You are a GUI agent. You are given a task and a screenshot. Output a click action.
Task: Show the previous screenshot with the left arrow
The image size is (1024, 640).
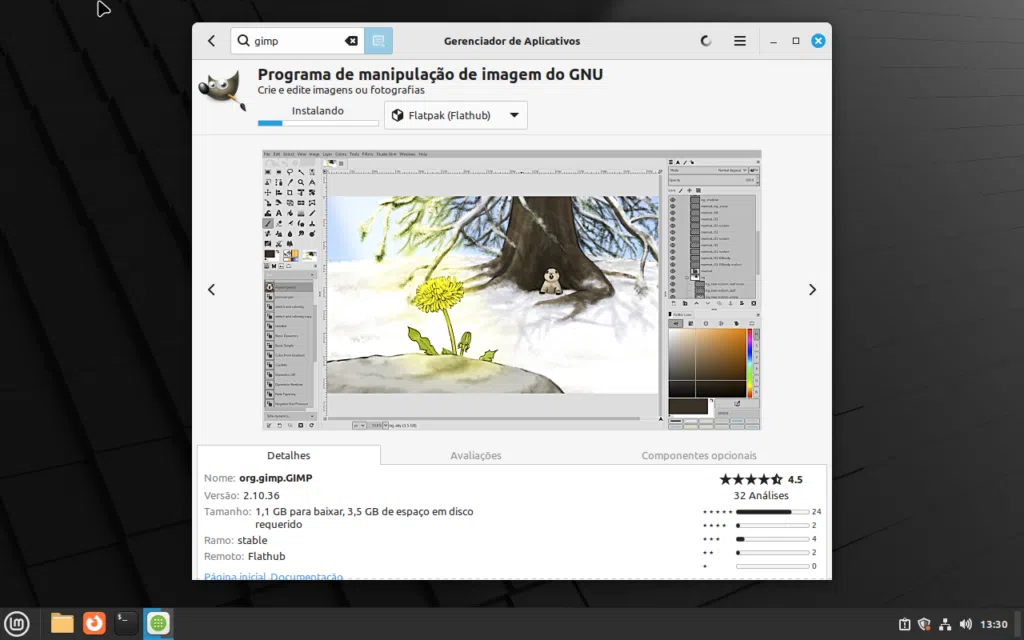pyautogui.click(x=211, y=289)
